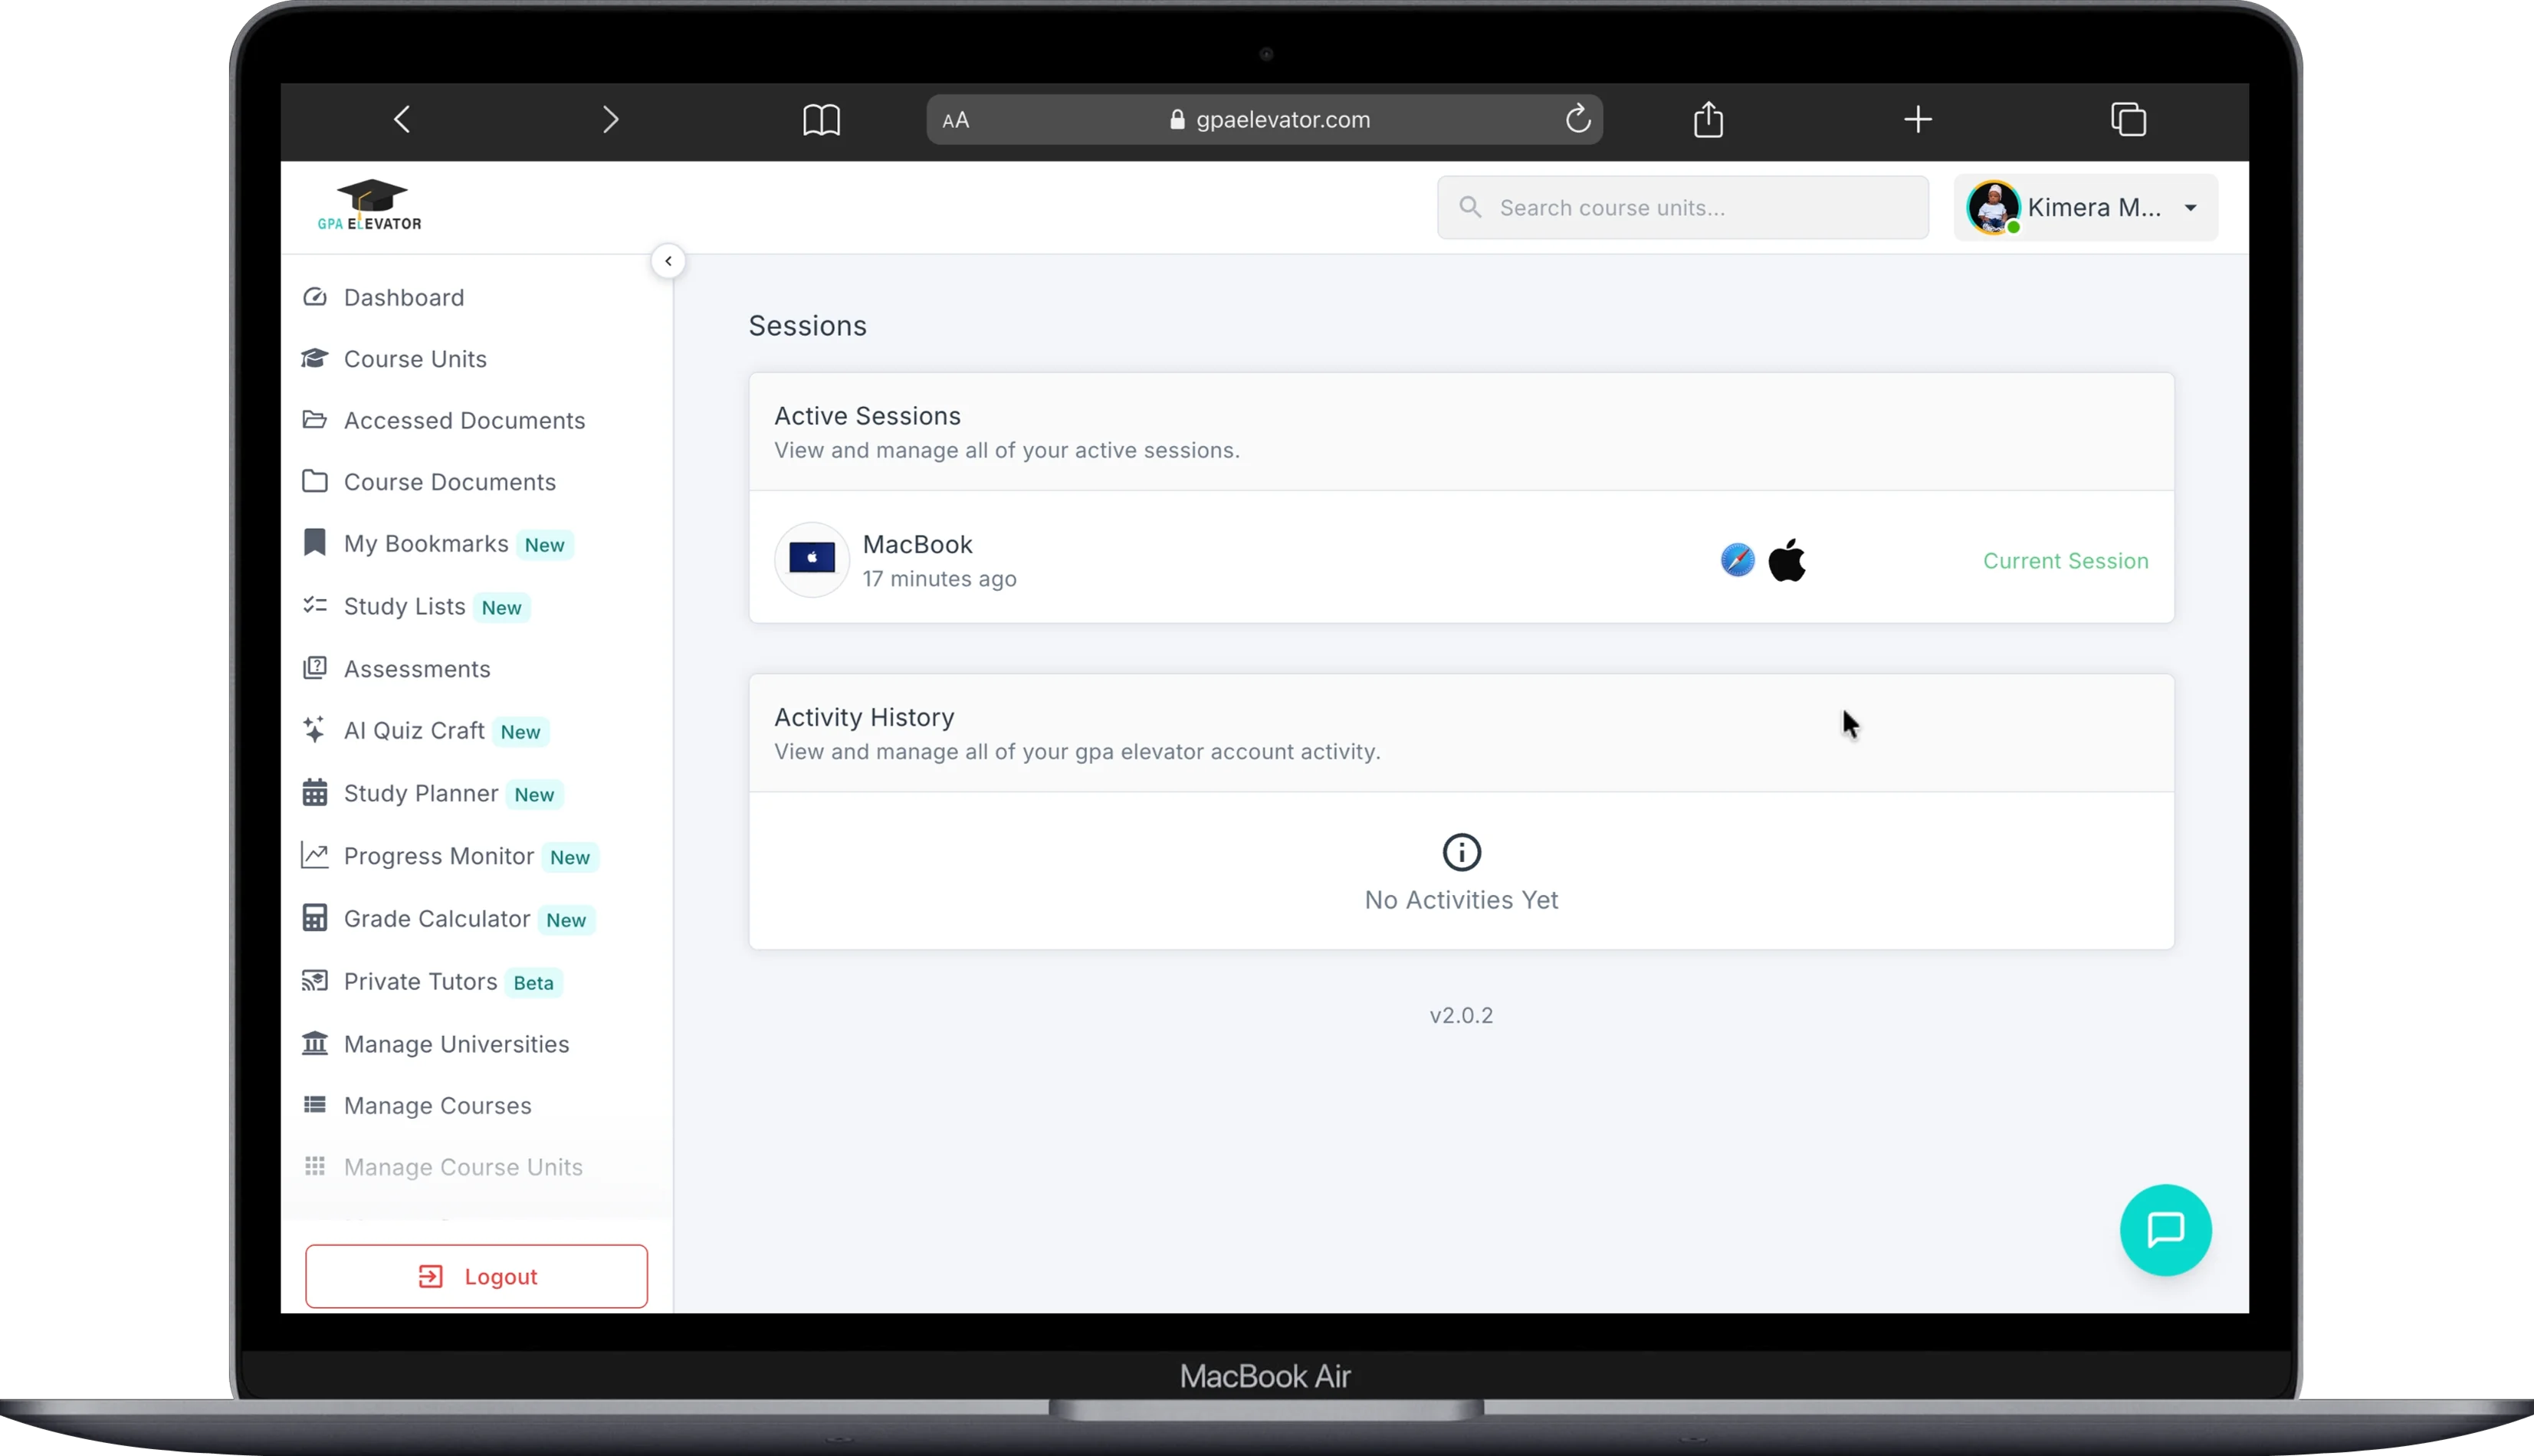Viewport: 2534px width, 1456px height.
Task: Collapse the sidebar with the chevron button
Action: (668, 261)
